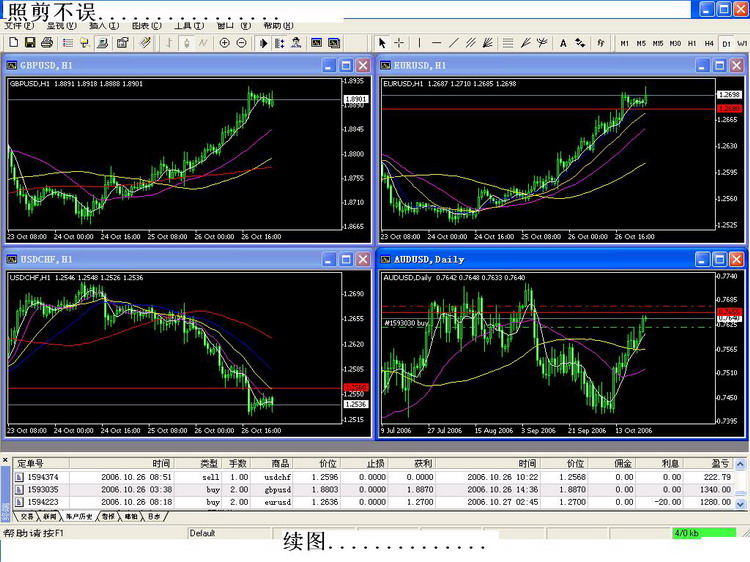Select the Equidistant Channel tool
The image size is (750, 562).
(x=471, y=43)
